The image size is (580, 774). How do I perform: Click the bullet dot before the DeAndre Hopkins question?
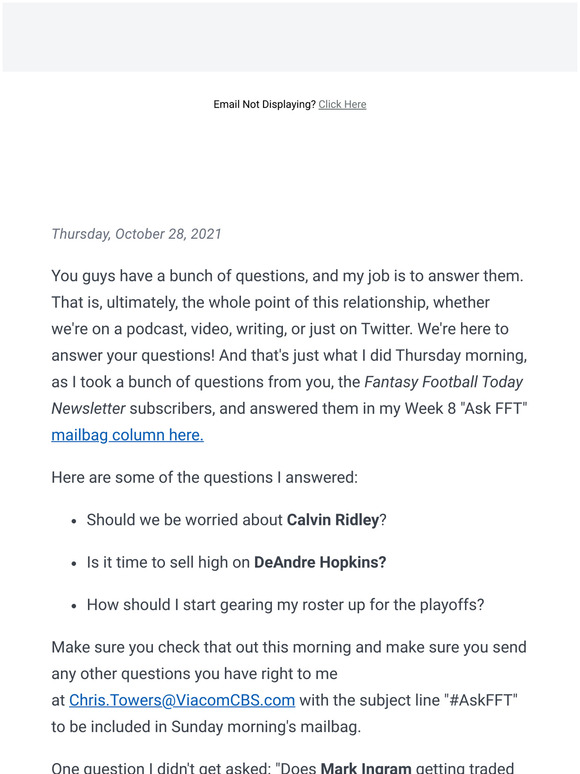coord(74,563)
